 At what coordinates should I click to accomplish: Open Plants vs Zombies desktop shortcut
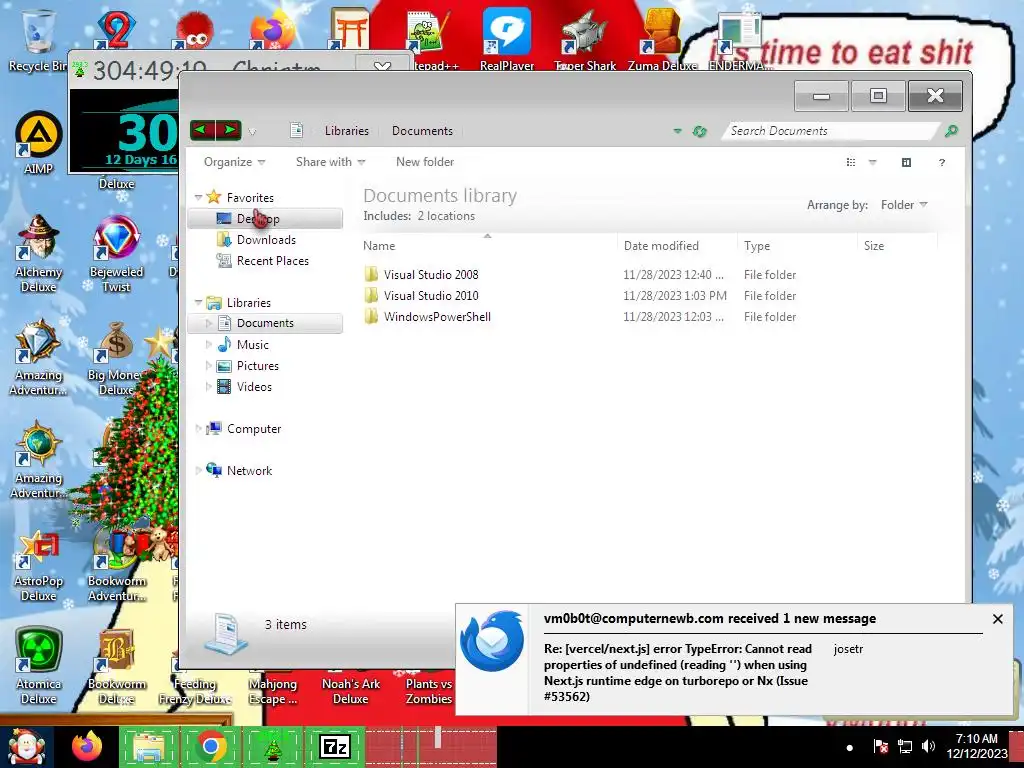click(x=428, y=691)
